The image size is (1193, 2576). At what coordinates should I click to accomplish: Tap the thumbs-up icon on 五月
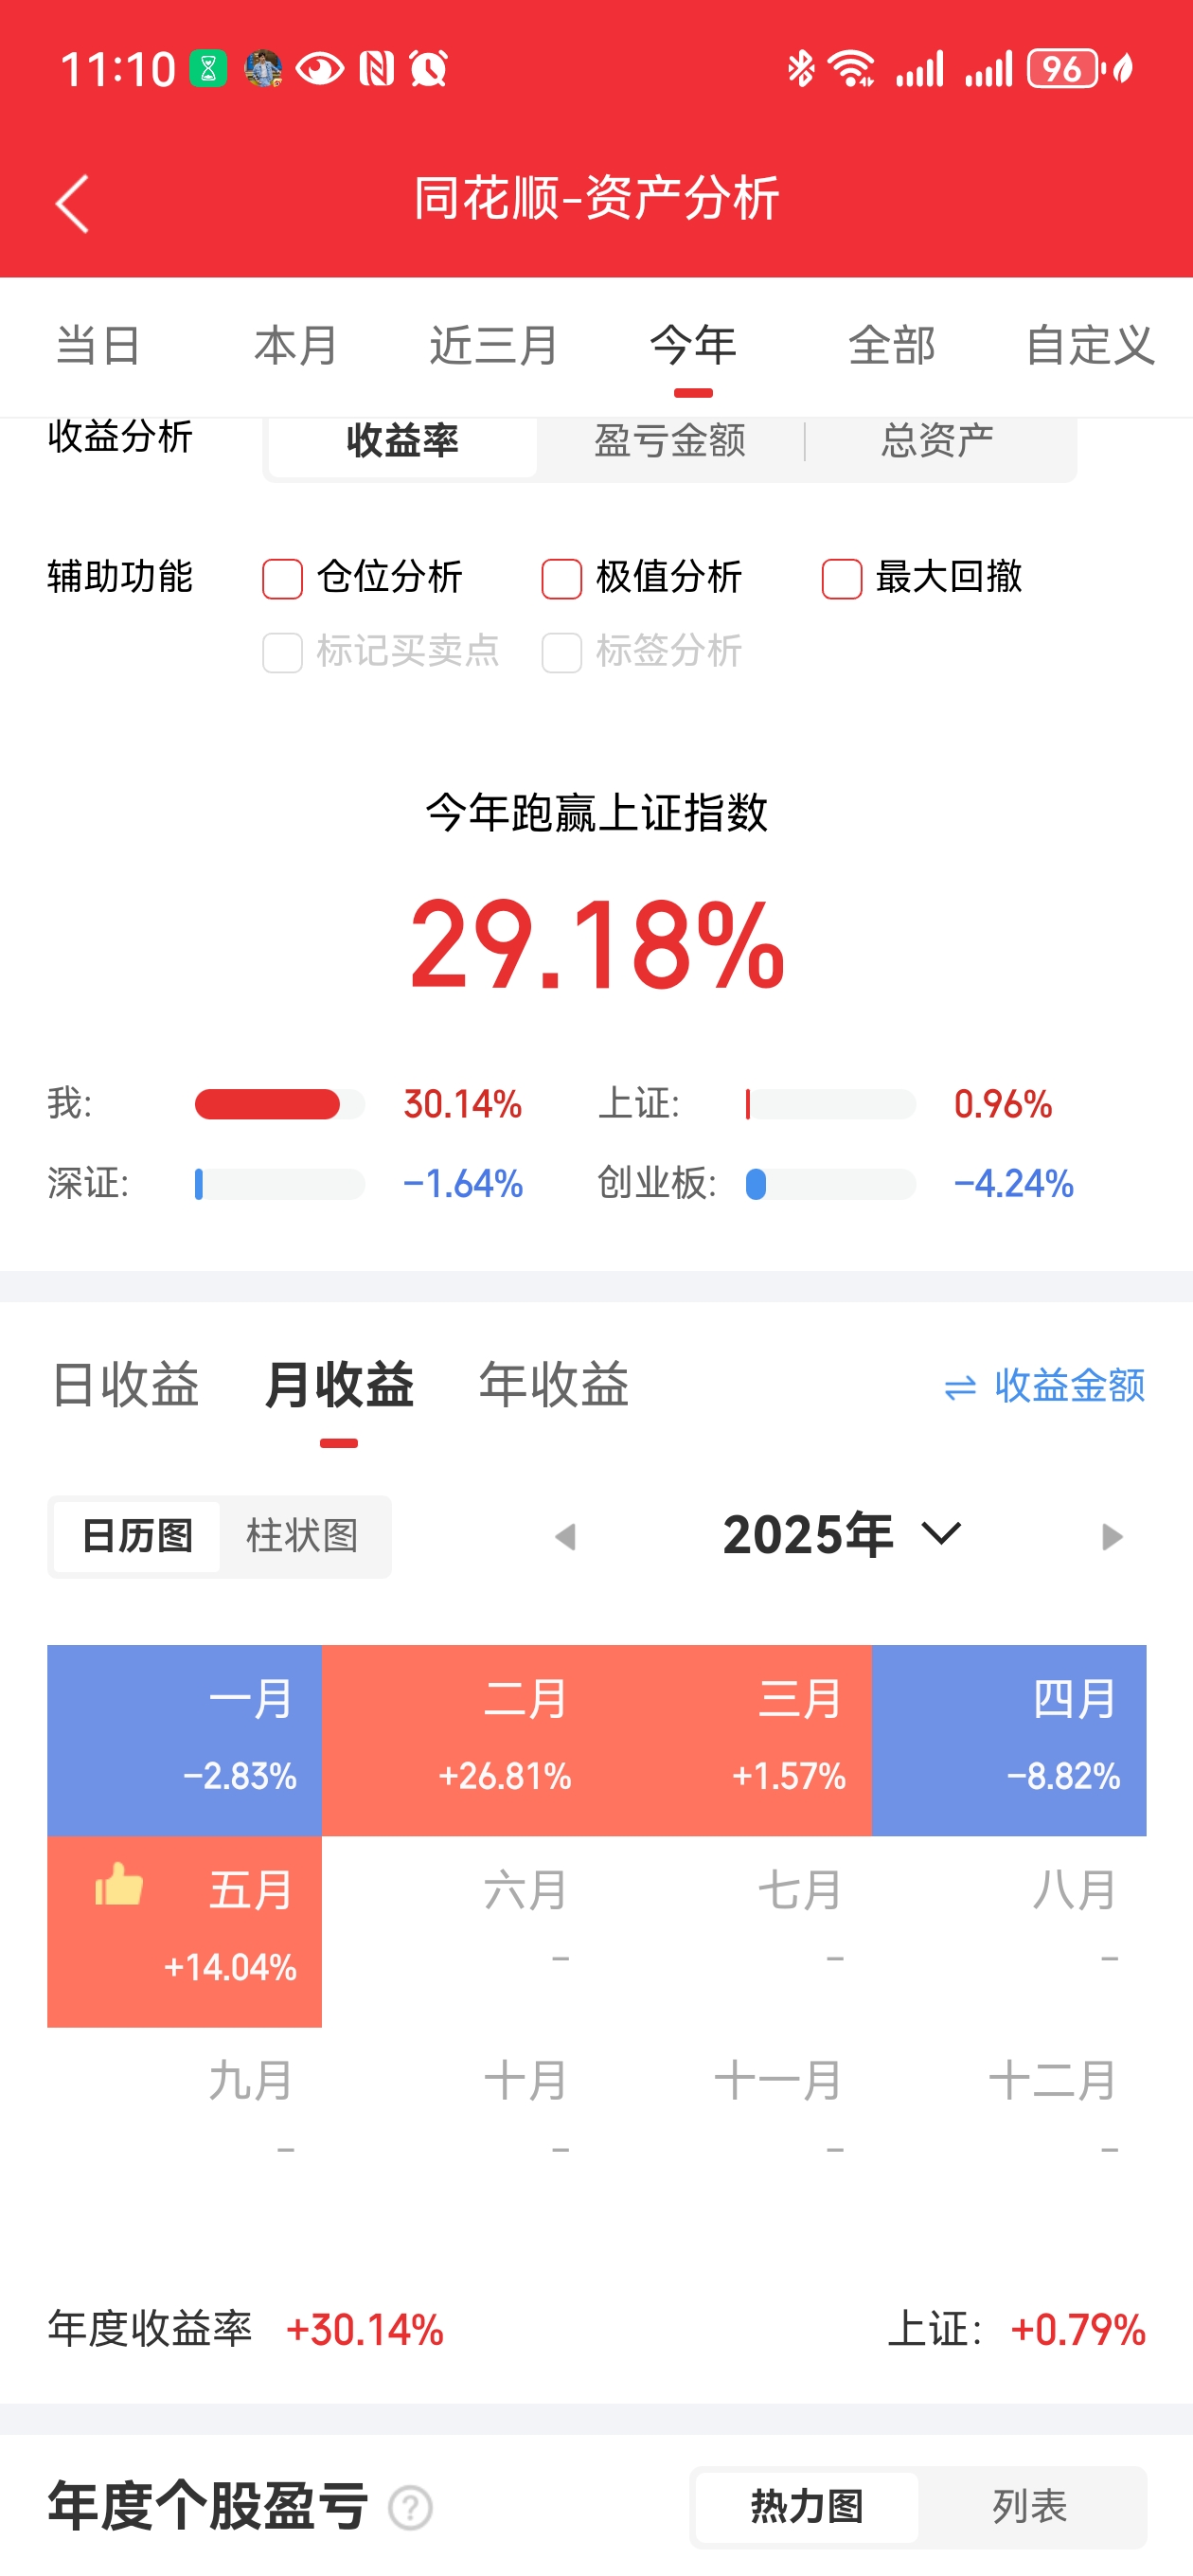pos(119,1885)
